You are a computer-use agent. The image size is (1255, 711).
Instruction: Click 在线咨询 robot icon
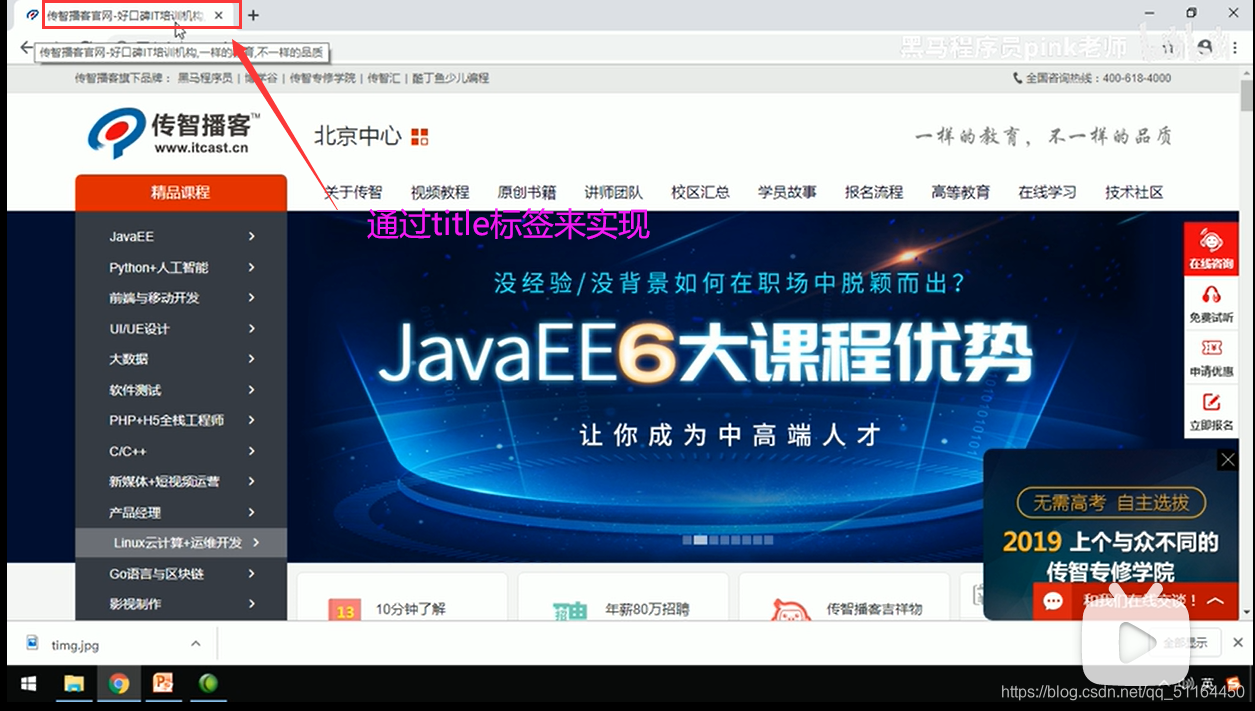pos(1211,241)
